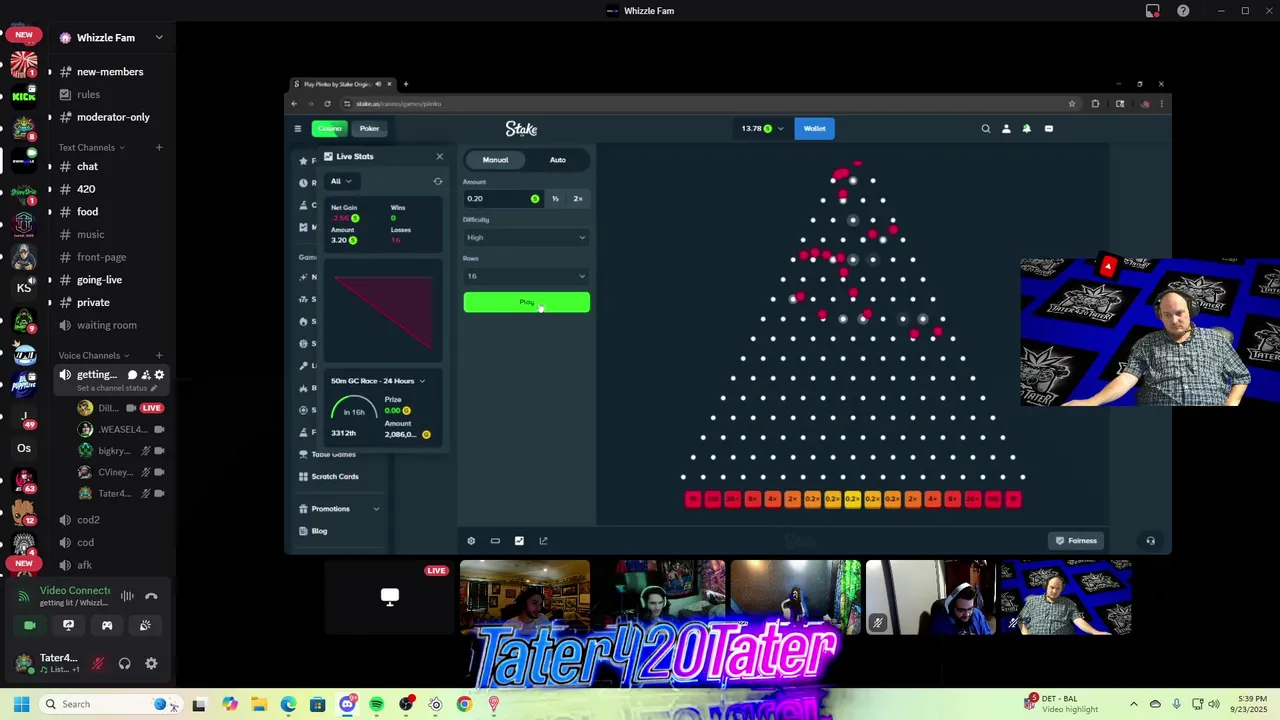
Task: Click the green Play button
Action: pos(526,302)
